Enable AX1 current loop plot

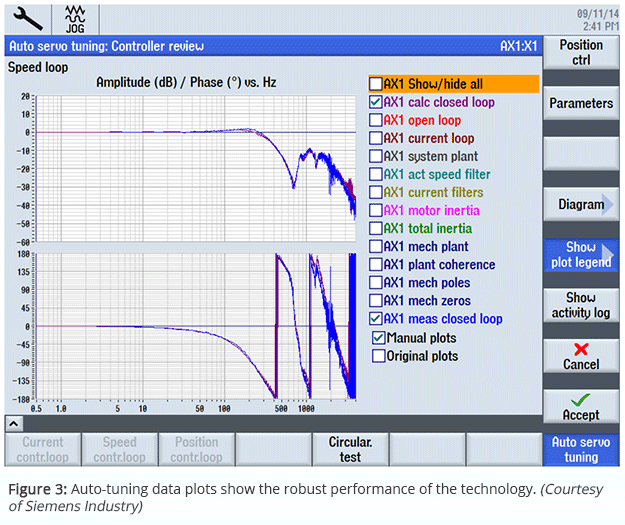pos(375,138)
